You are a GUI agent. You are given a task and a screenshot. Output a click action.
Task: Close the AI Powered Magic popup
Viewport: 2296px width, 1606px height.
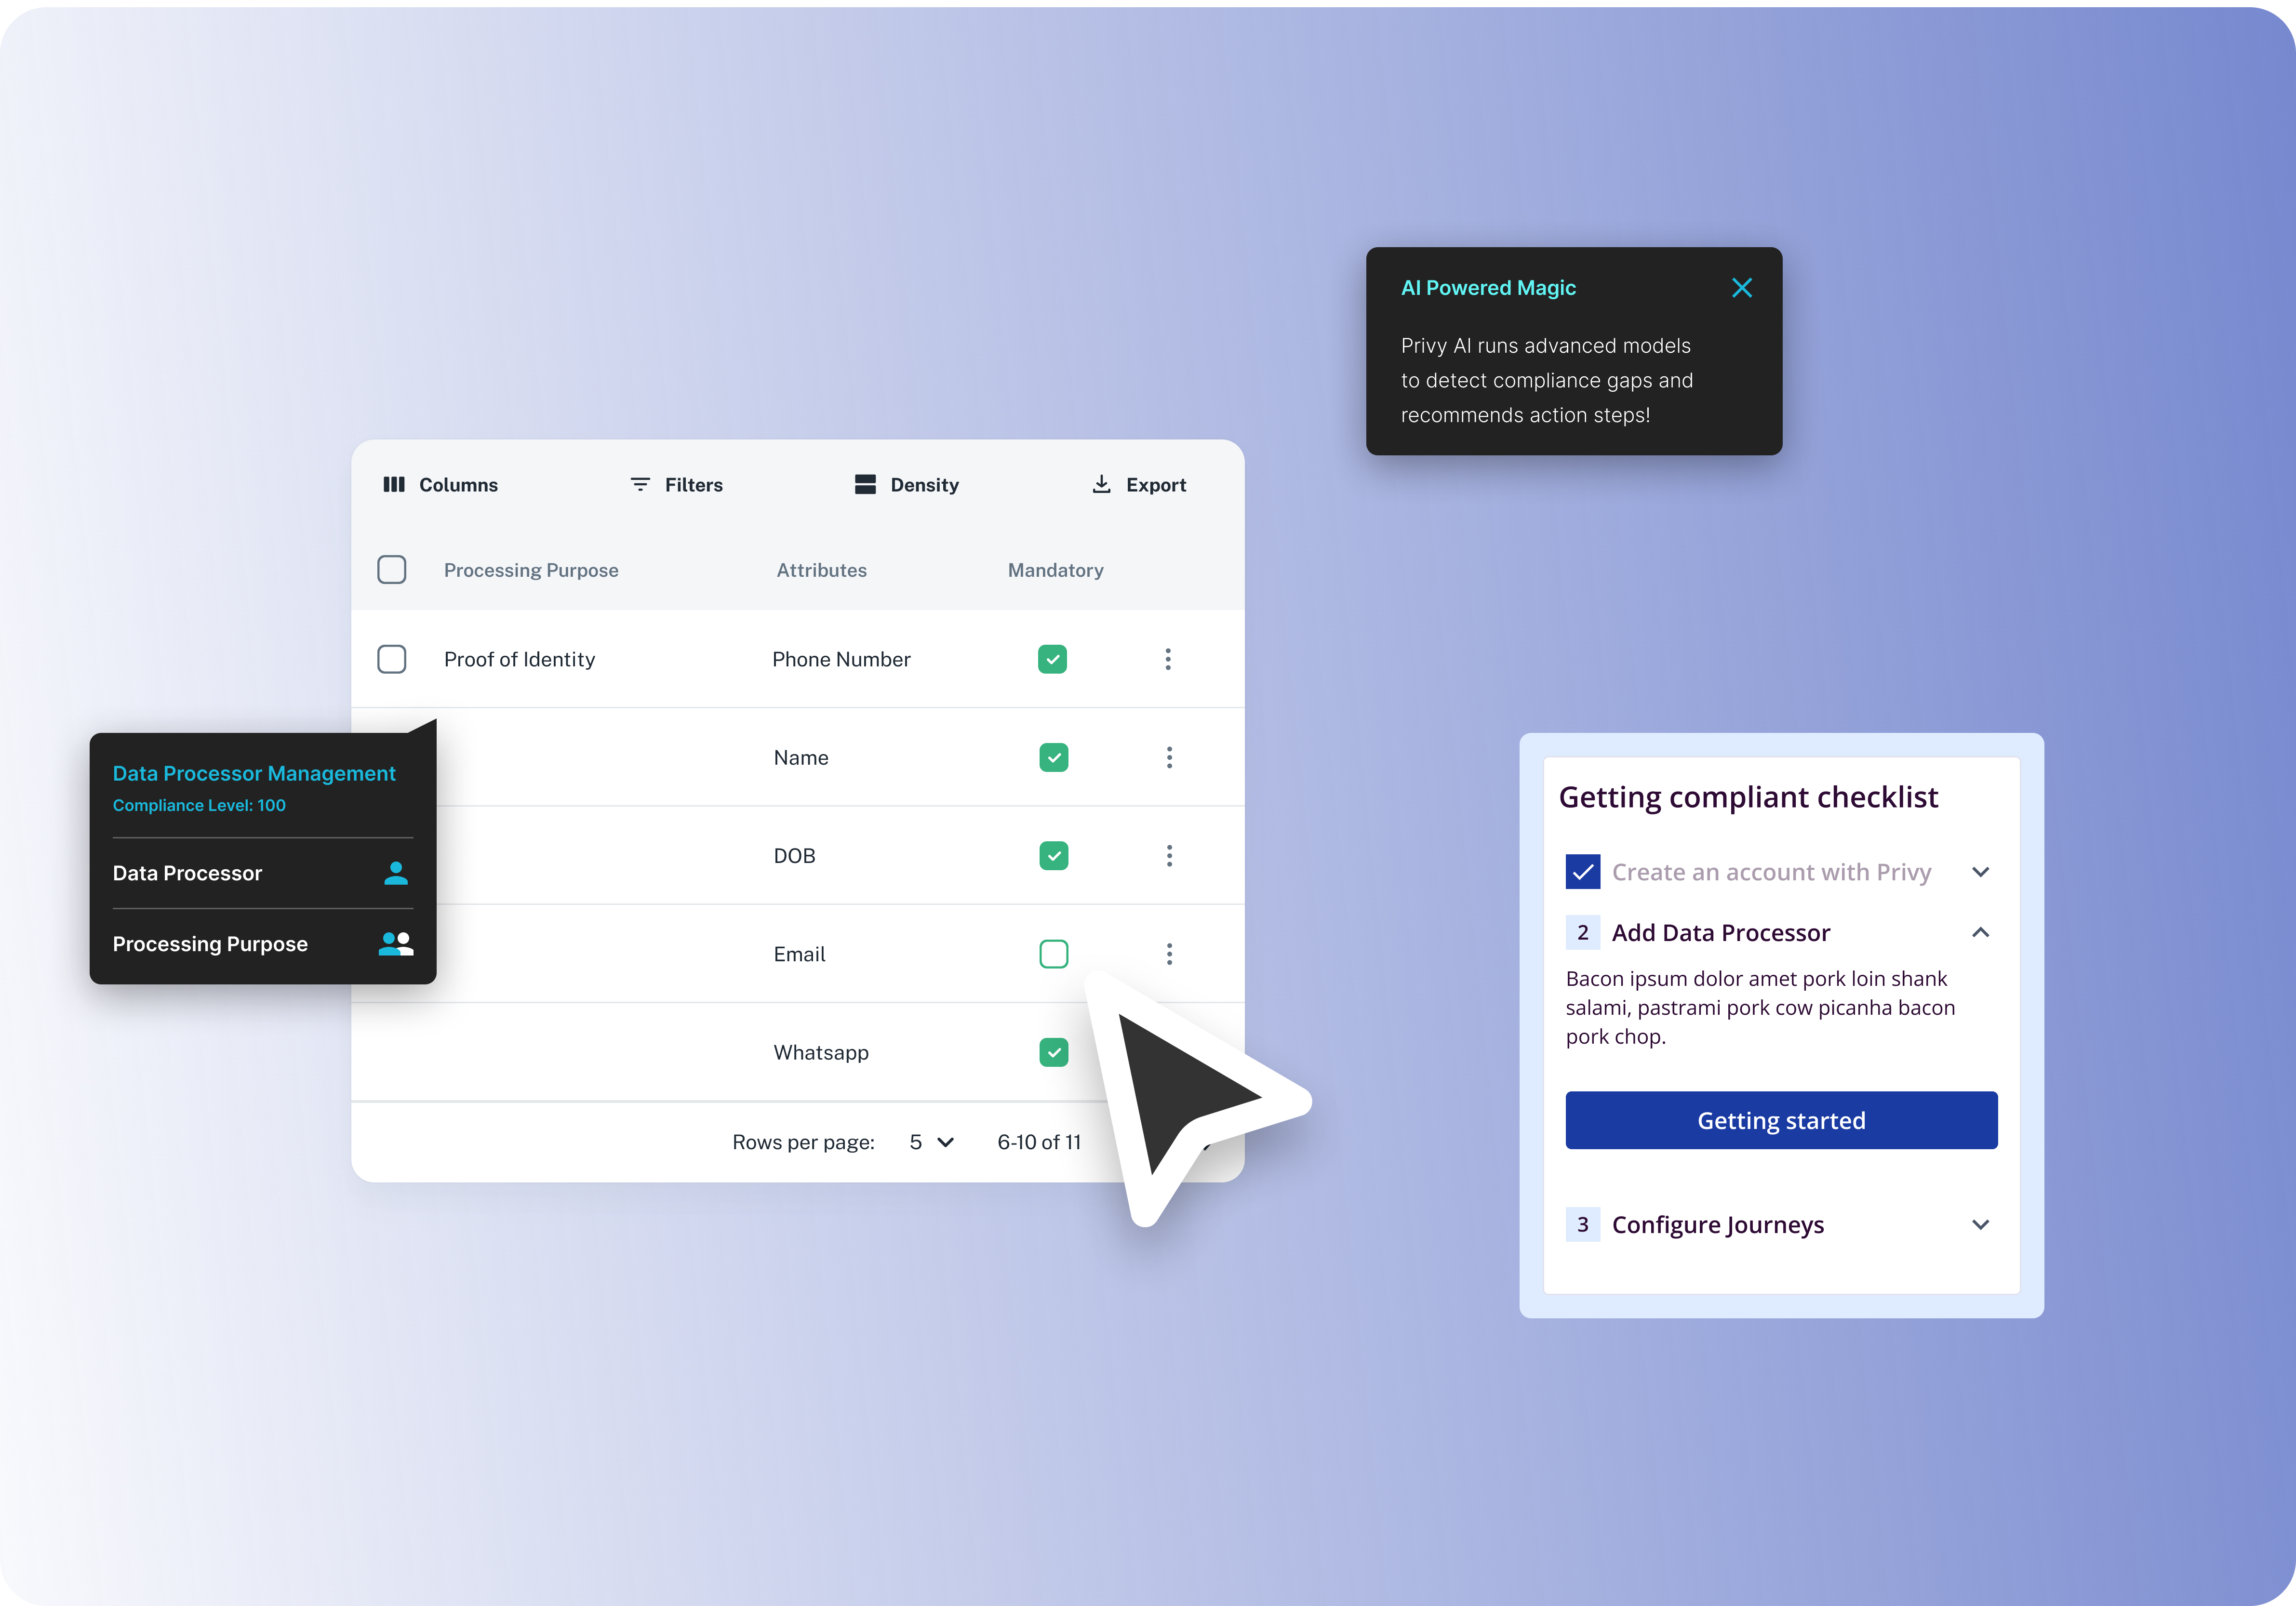tap(1741, 288)
